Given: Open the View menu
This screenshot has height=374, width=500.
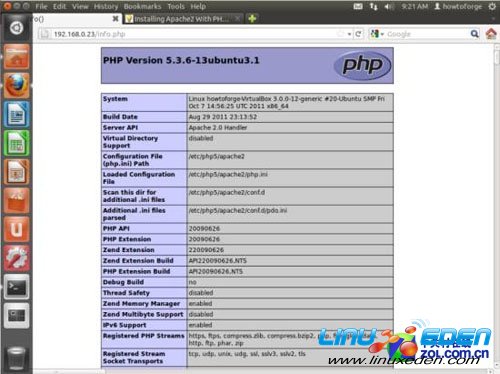Looking at the screenshot, I should point(80,6).
